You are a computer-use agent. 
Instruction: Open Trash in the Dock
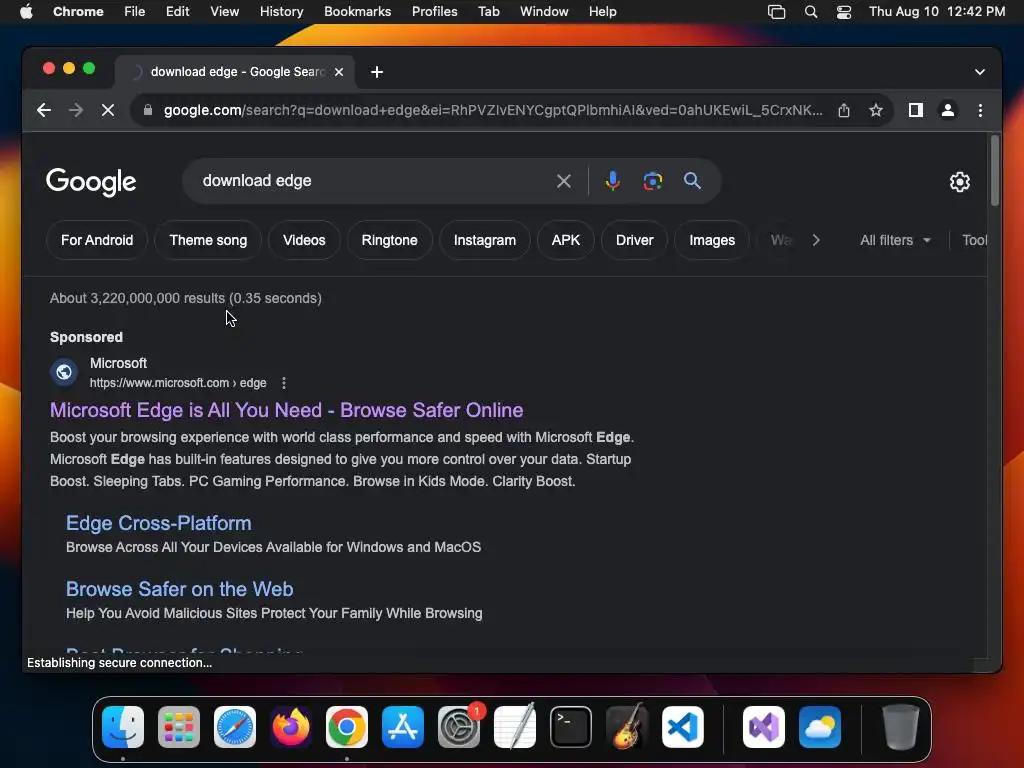point(901,727)
